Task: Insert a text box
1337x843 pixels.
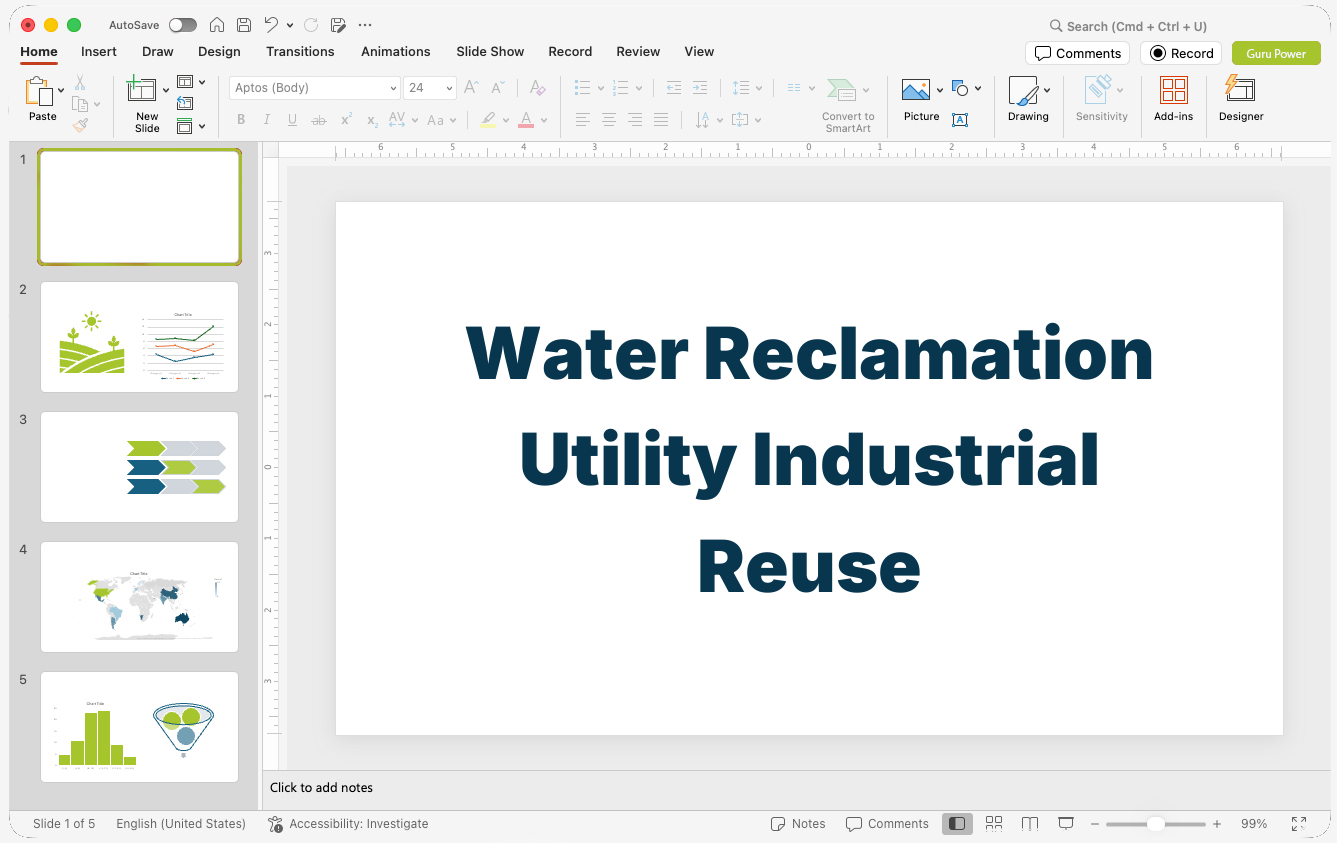Action: tap(960, 120)
